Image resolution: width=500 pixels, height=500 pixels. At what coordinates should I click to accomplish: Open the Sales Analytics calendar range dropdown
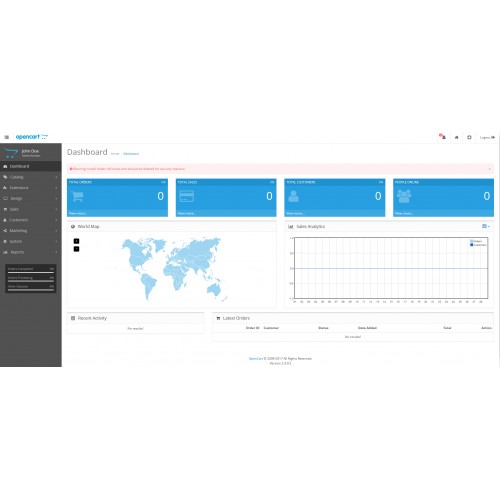coord(486,226)
